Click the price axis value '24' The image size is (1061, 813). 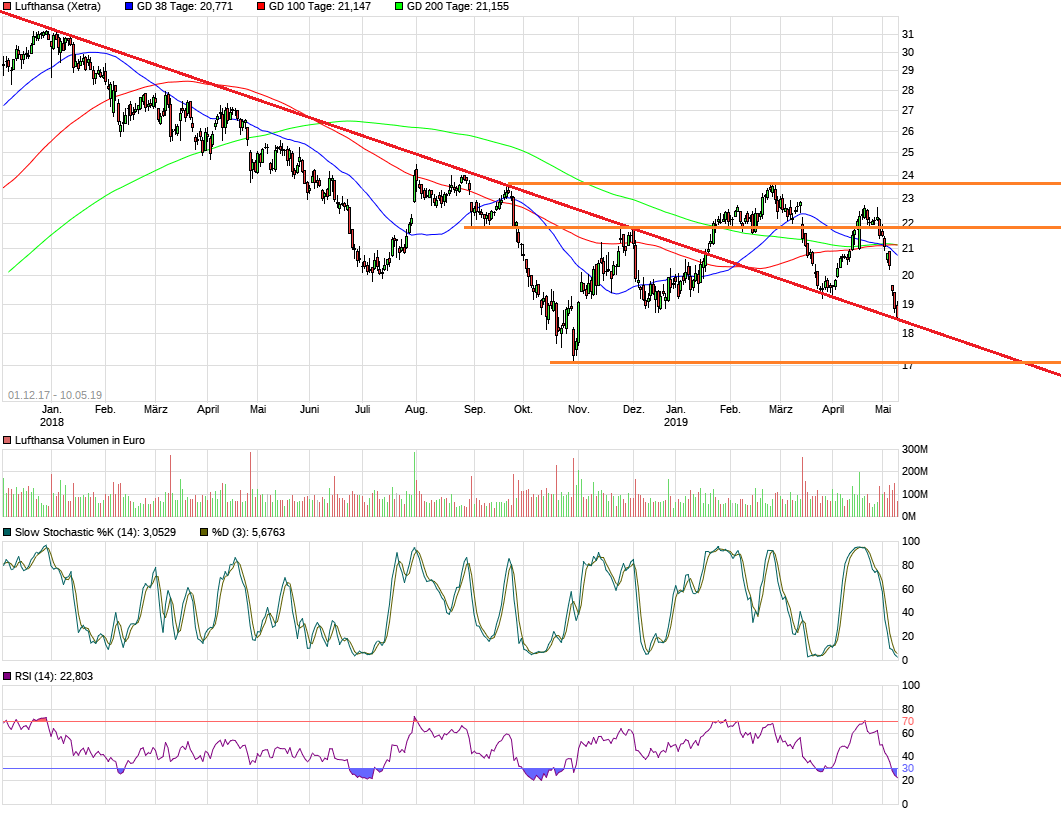(907, 175)
